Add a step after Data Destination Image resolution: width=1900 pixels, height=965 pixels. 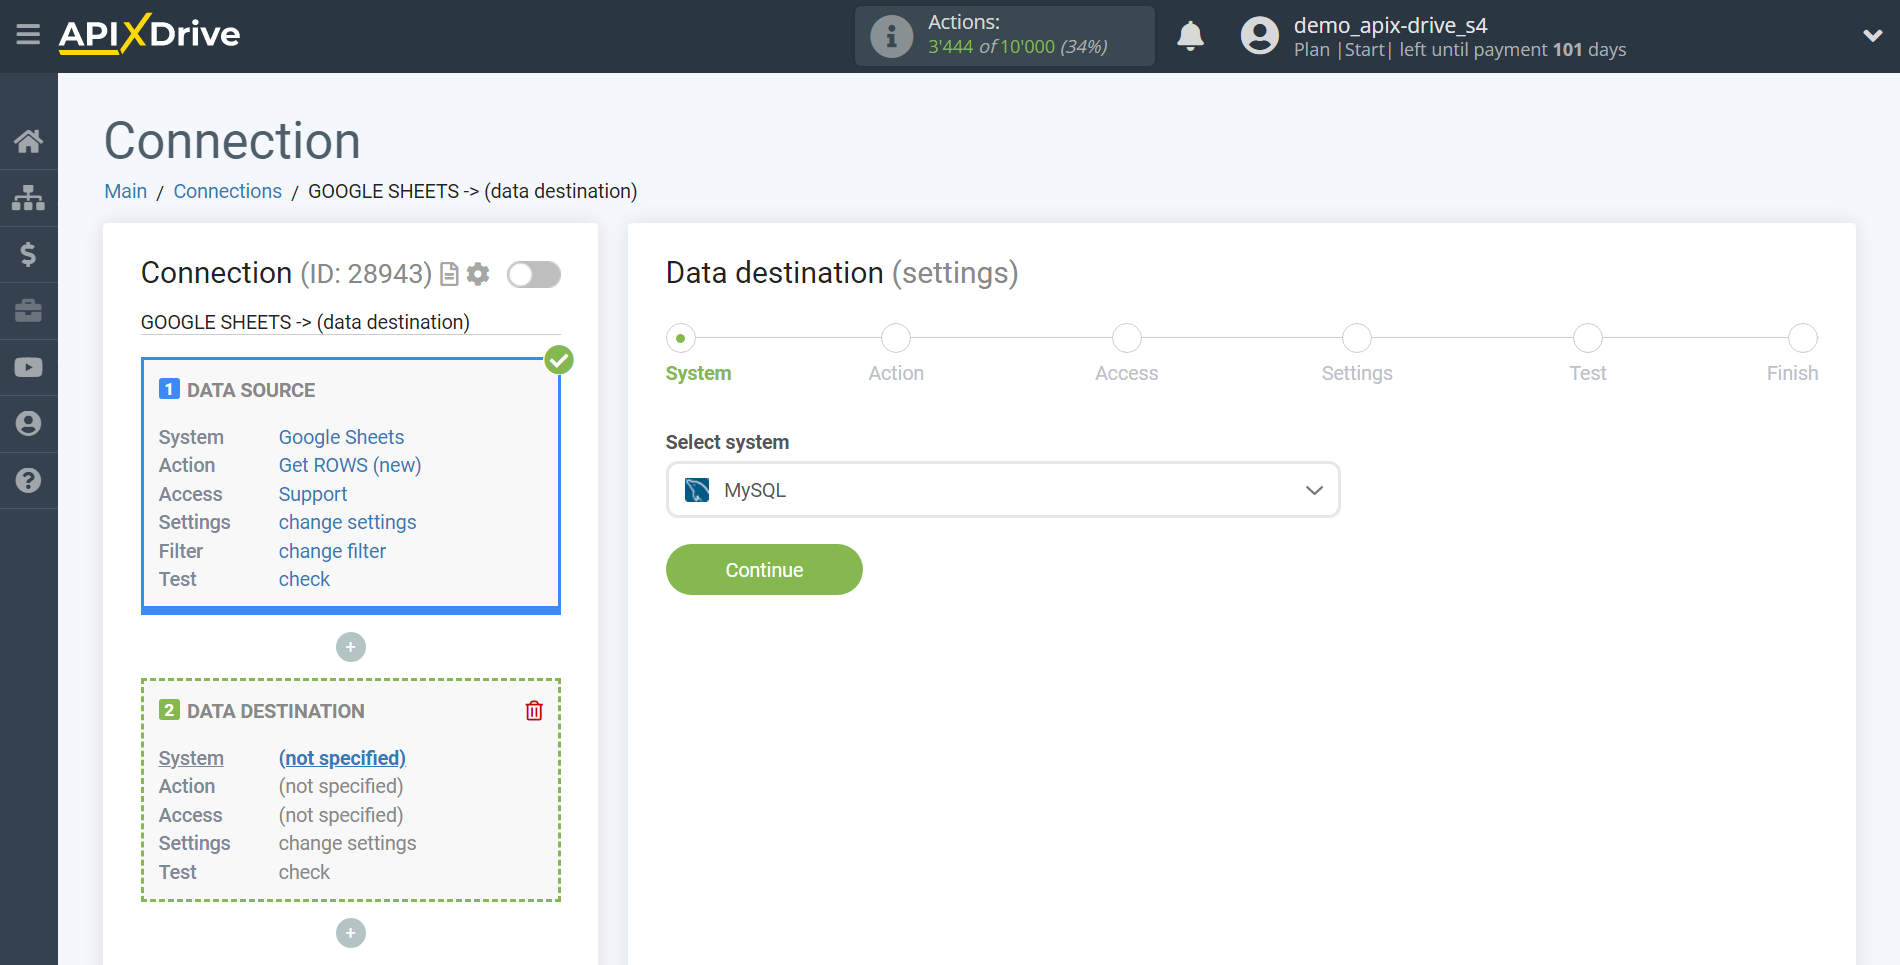351,933
